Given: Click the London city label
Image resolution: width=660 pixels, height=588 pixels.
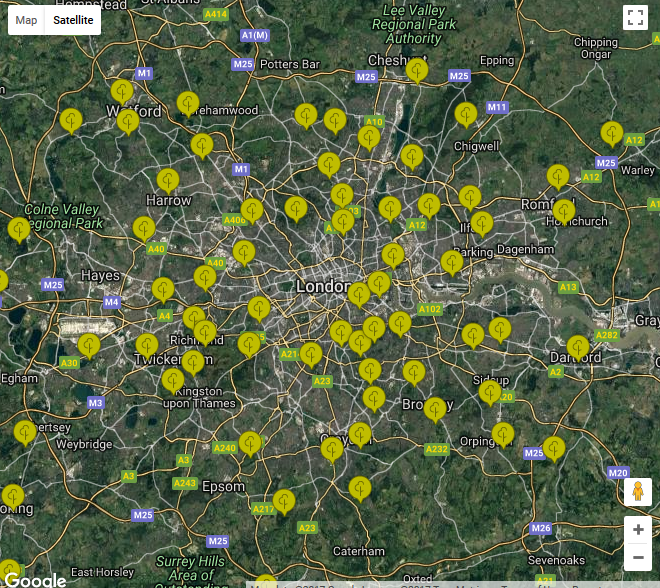Looking at the screenshot, I should click(323, 287).
